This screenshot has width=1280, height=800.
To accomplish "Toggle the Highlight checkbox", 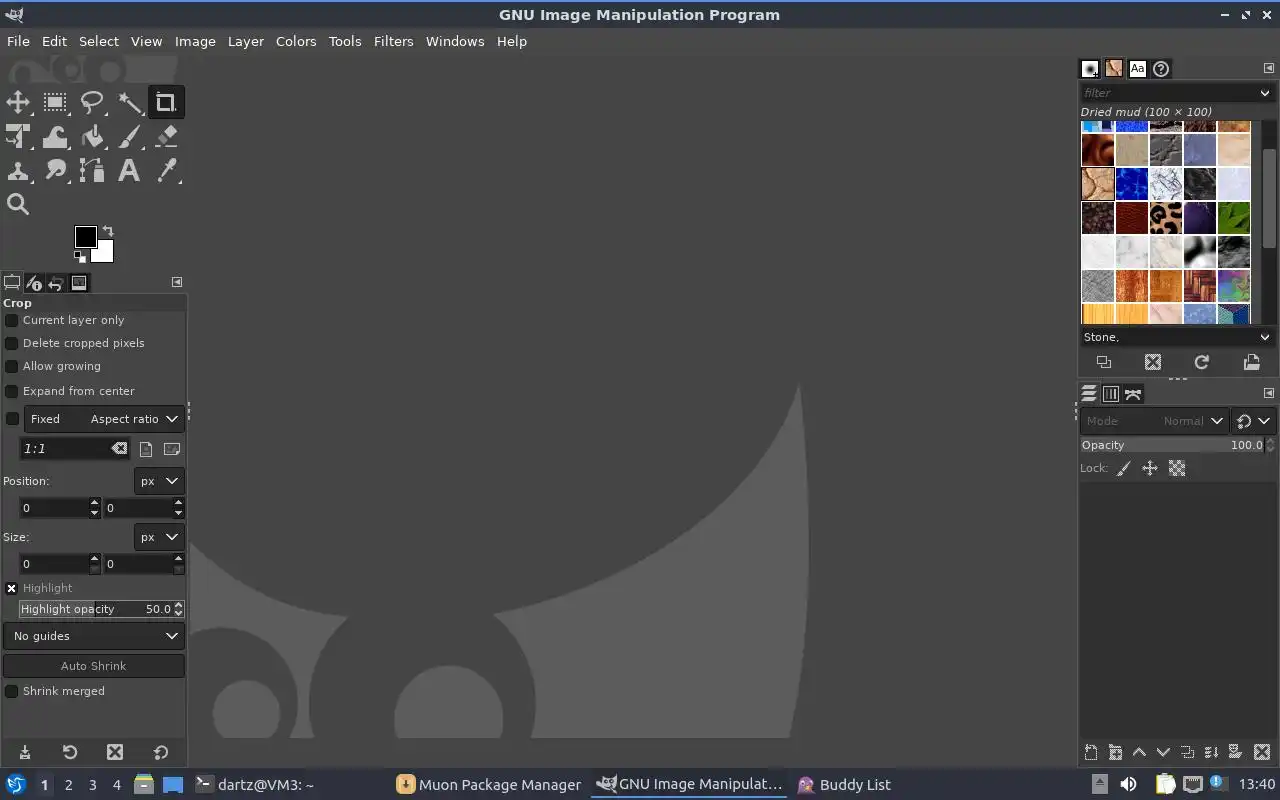I will point(12,588).
